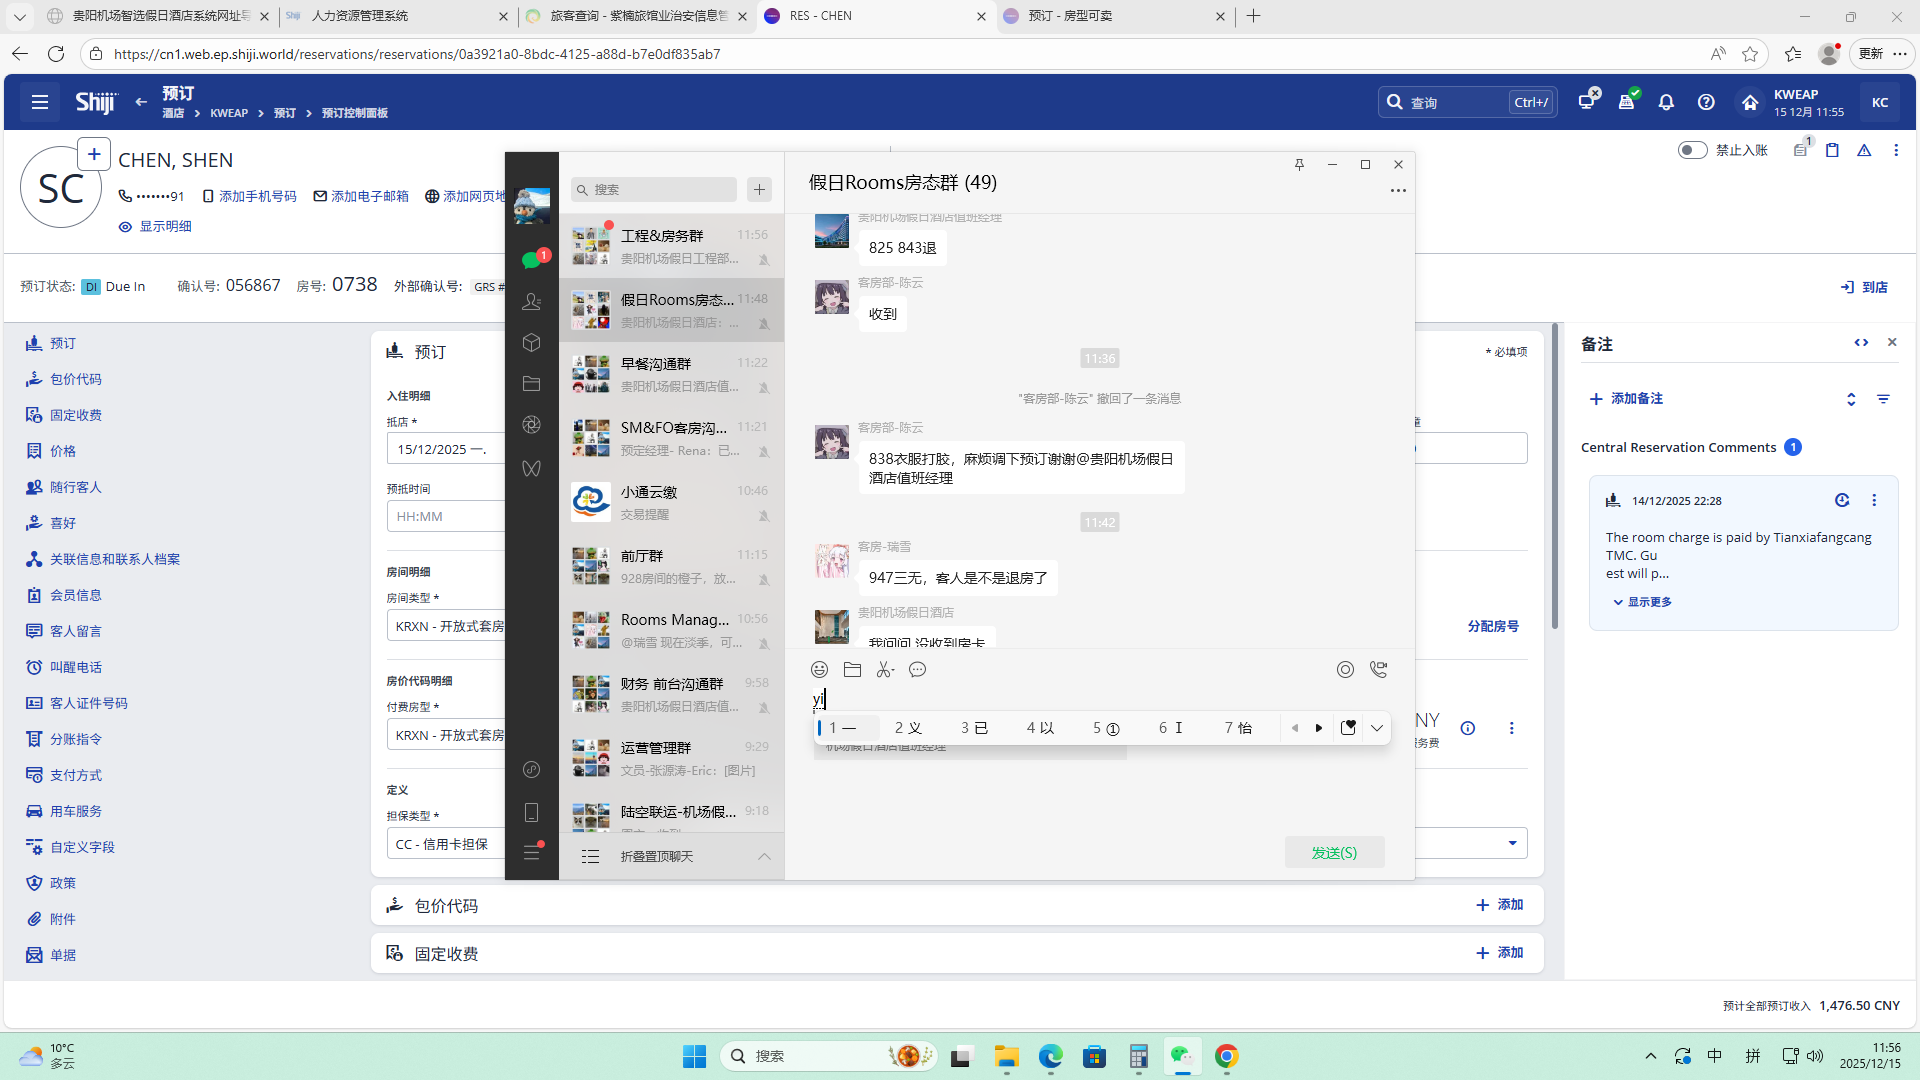The height and width of the screenshot is (1080, 1920).
Task: Toggle the 禁止入账 switch
Action: 1692,150
